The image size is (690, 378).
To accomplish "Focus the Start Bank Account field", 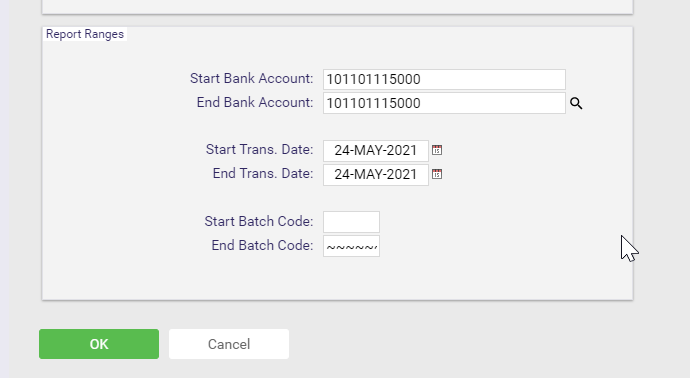I will pos(444,79).
